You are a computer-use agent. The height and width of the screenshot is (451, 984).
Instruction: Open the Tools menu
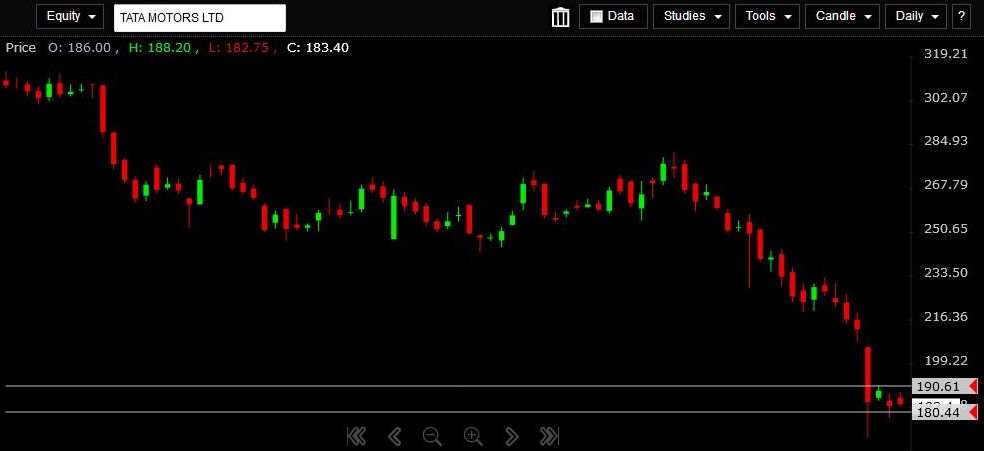[767, 17]
